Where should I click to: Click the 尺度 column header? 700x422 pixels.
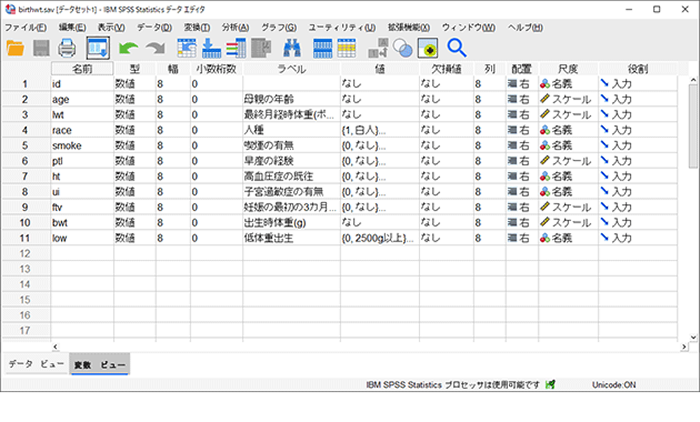pos(568,69)
